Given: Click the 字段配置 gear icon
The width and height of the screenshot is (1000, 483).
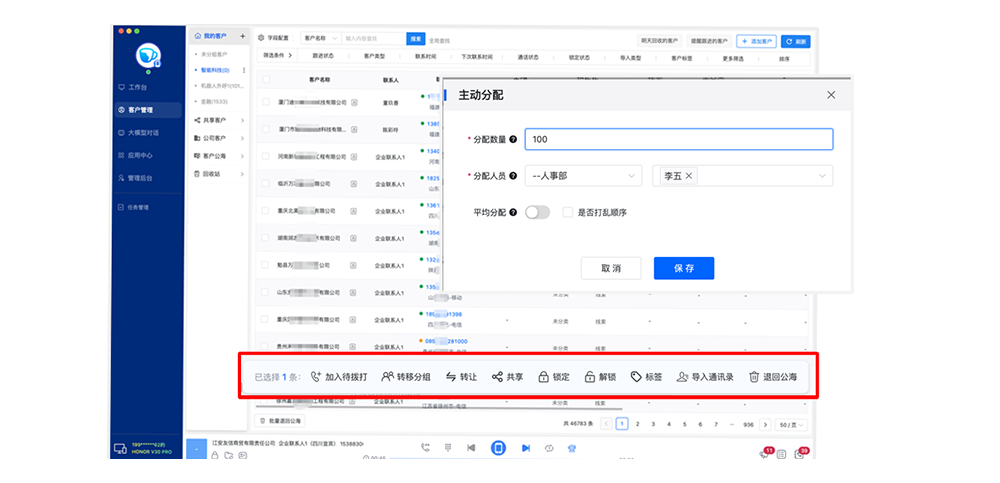Looking at the screenshot, I should [x=261, y=38].
